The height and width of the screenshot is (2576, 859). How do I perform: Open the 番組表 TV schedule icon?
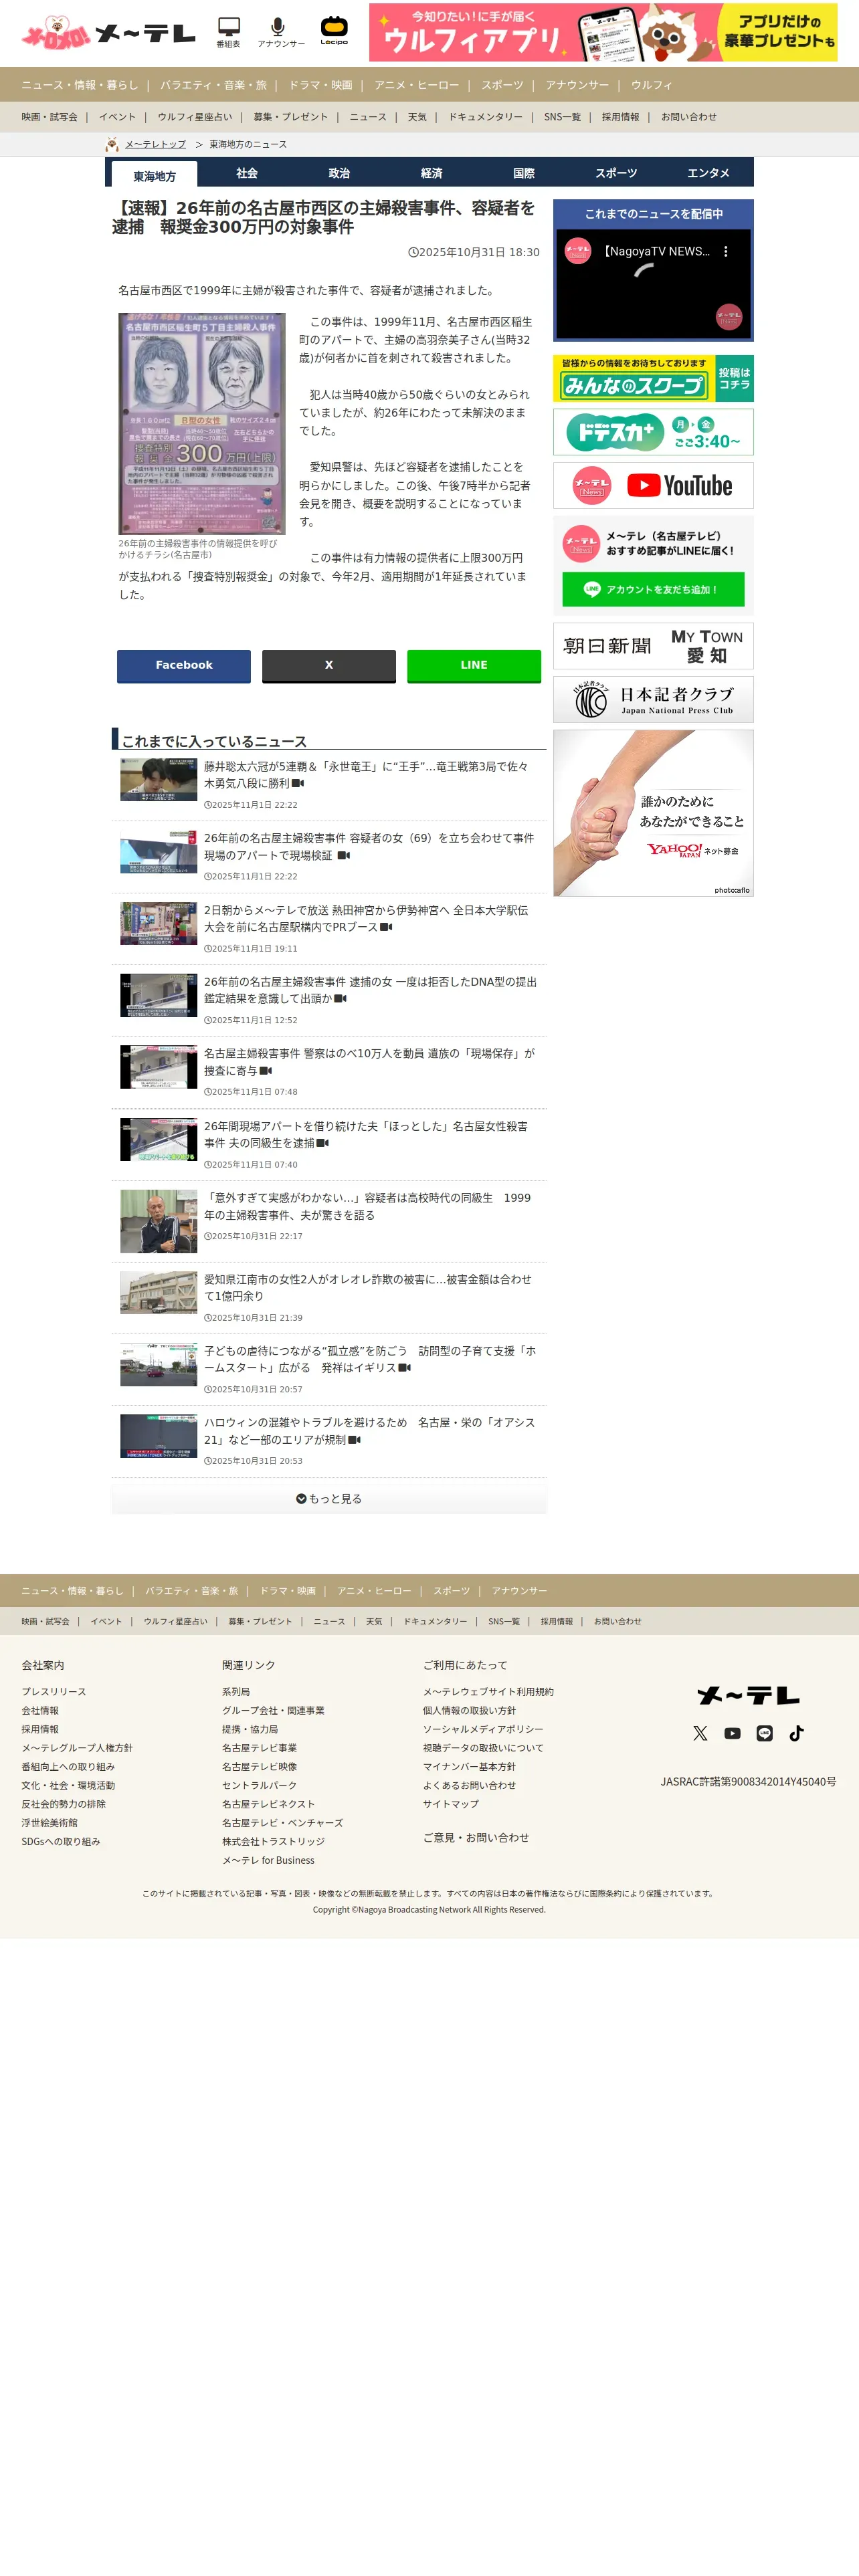228,32
